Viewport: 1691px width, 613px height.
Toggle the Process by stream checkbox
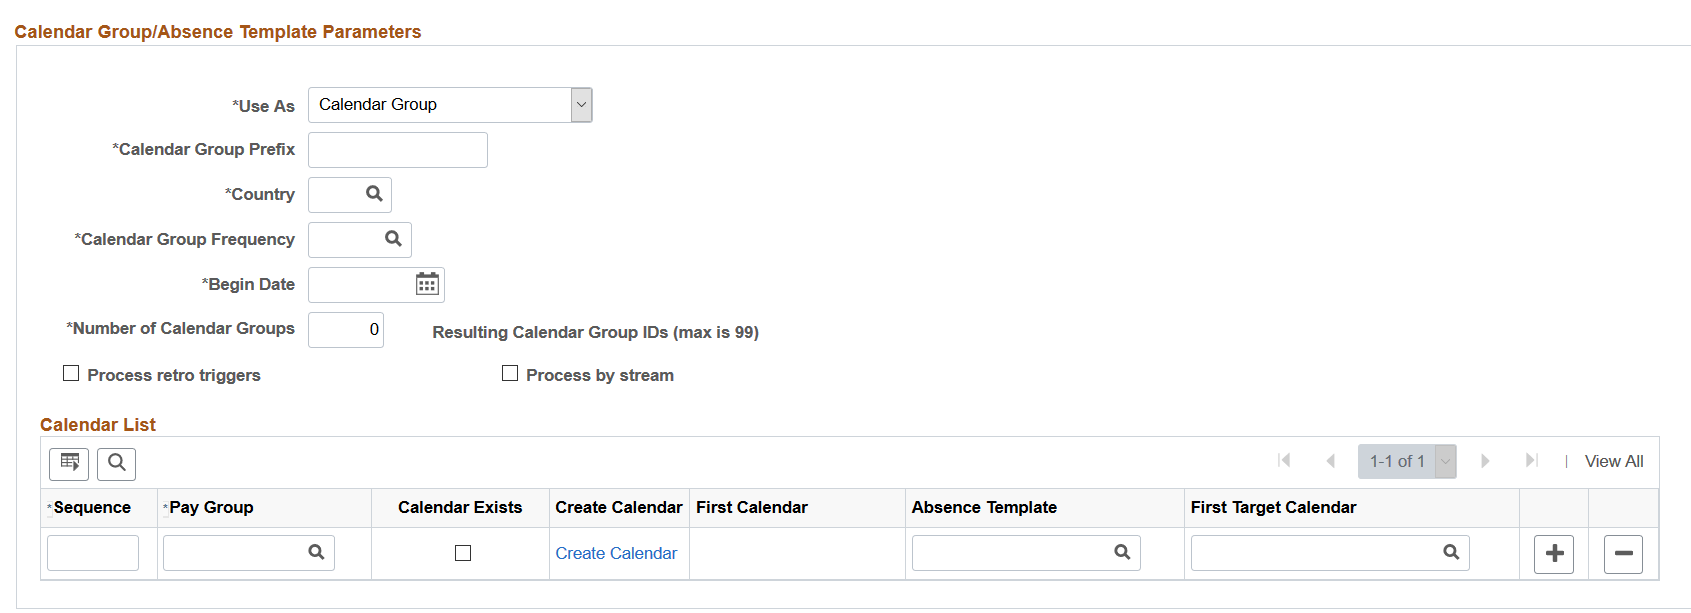tap(510, 374)
